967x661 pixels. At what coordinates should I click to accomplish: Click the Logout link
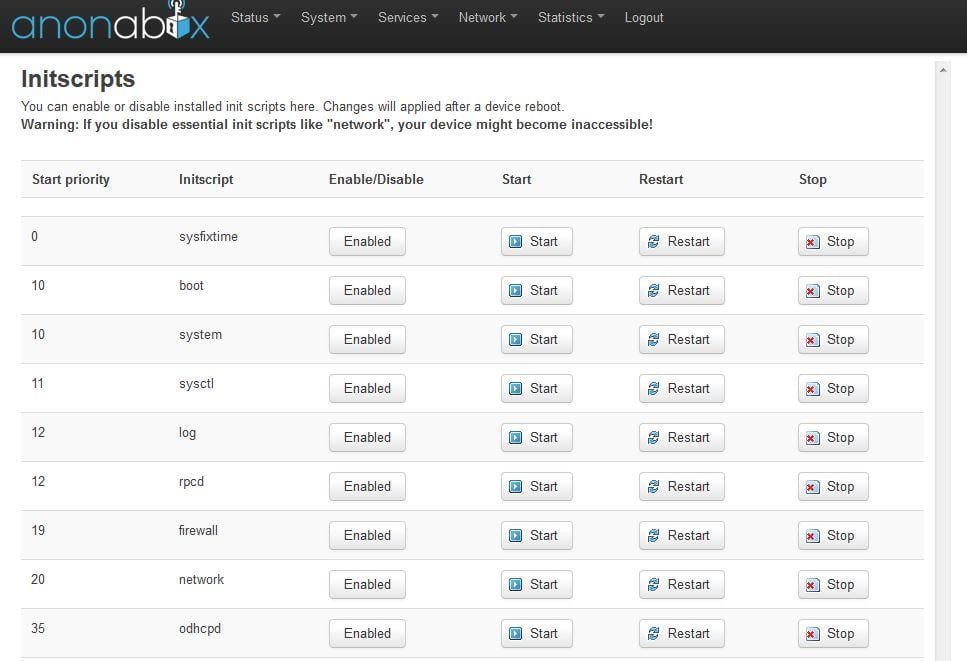point(644,17)
